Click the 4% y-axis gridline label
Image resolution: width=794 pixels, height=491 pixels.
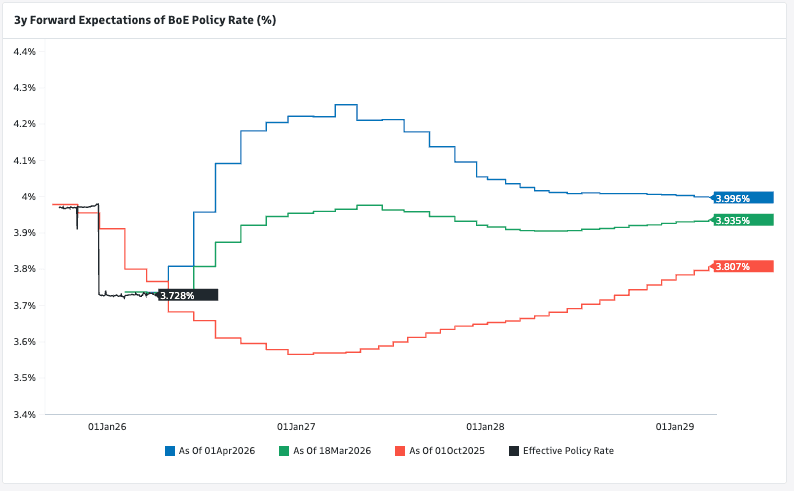click(x=30, y=196)
